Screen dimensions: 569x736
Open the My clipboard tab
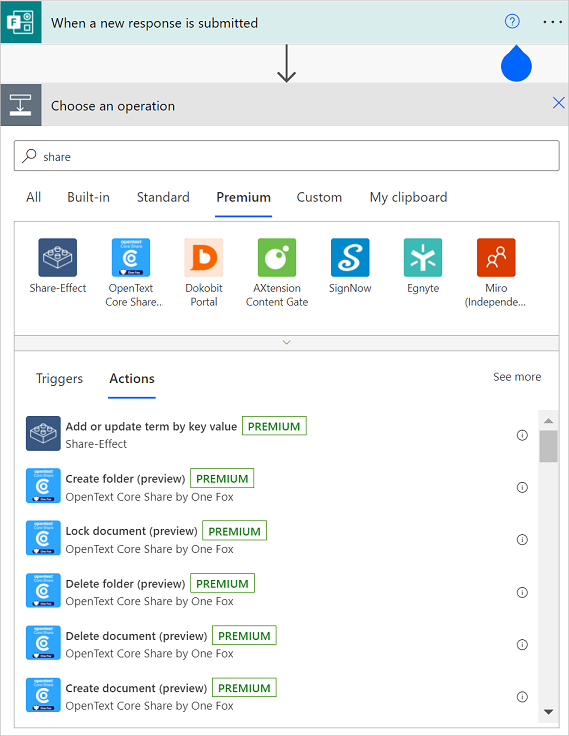[408, 197]
